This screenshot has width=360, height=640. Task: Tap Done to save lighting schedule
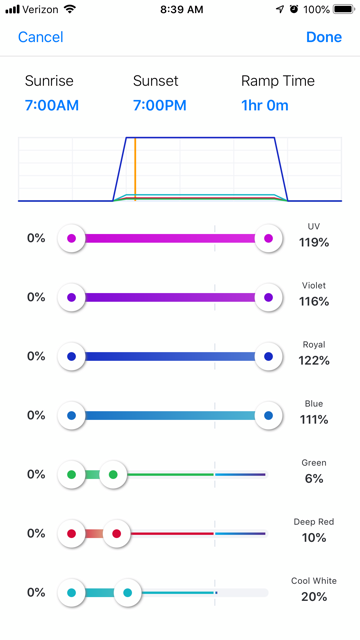(324, 37)
